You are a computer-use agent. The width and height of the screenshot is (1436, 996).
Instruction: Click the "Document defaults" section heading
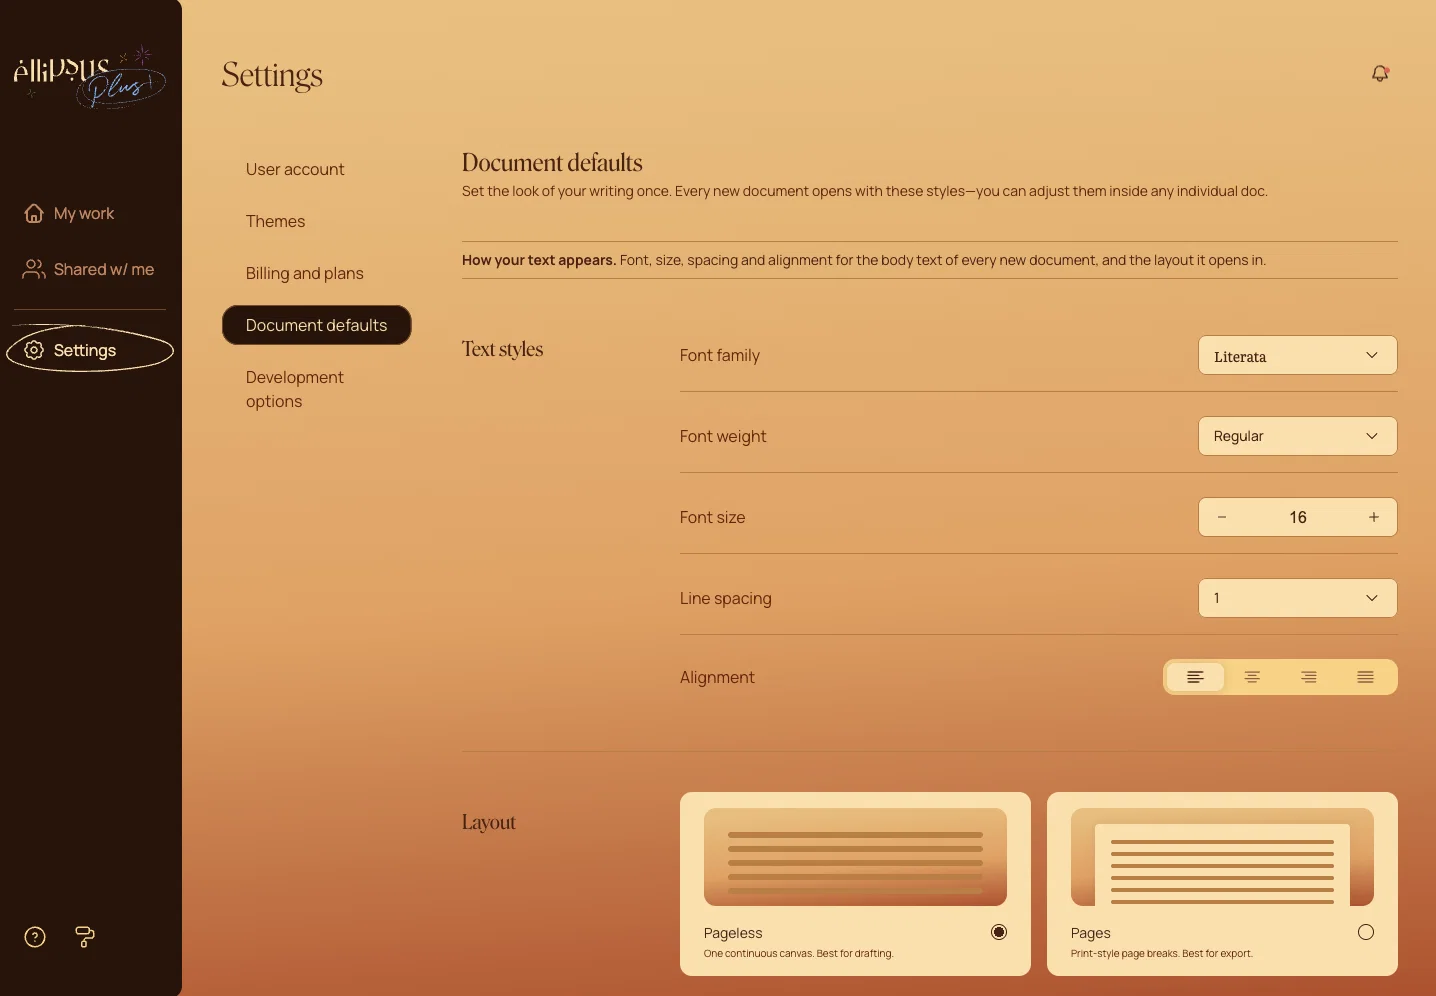point(552,163)
